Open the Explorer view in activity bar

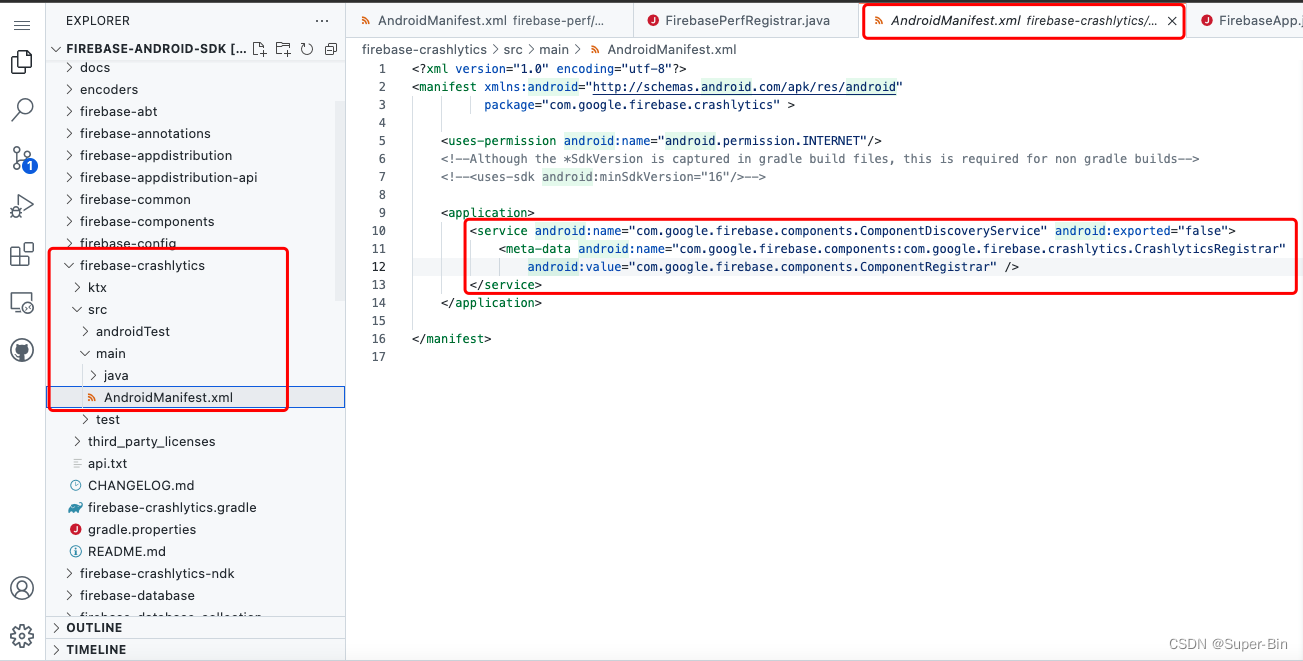coord(22,63)
